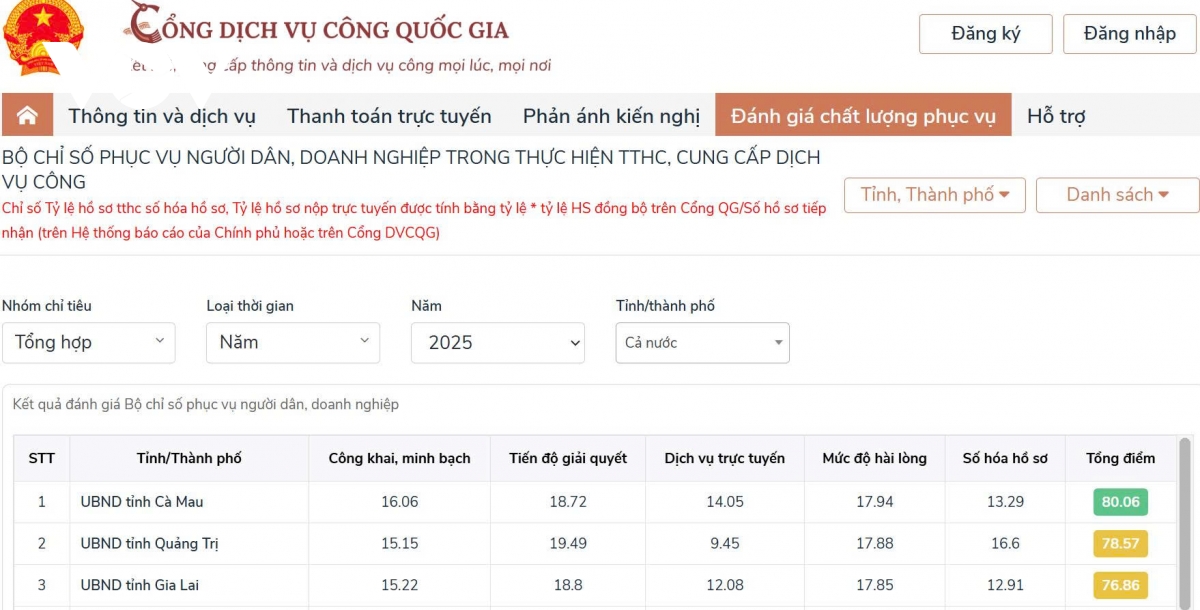Expand the Cả nước province selector
The height and width of the screenshot is (610, 1200).
703,342
